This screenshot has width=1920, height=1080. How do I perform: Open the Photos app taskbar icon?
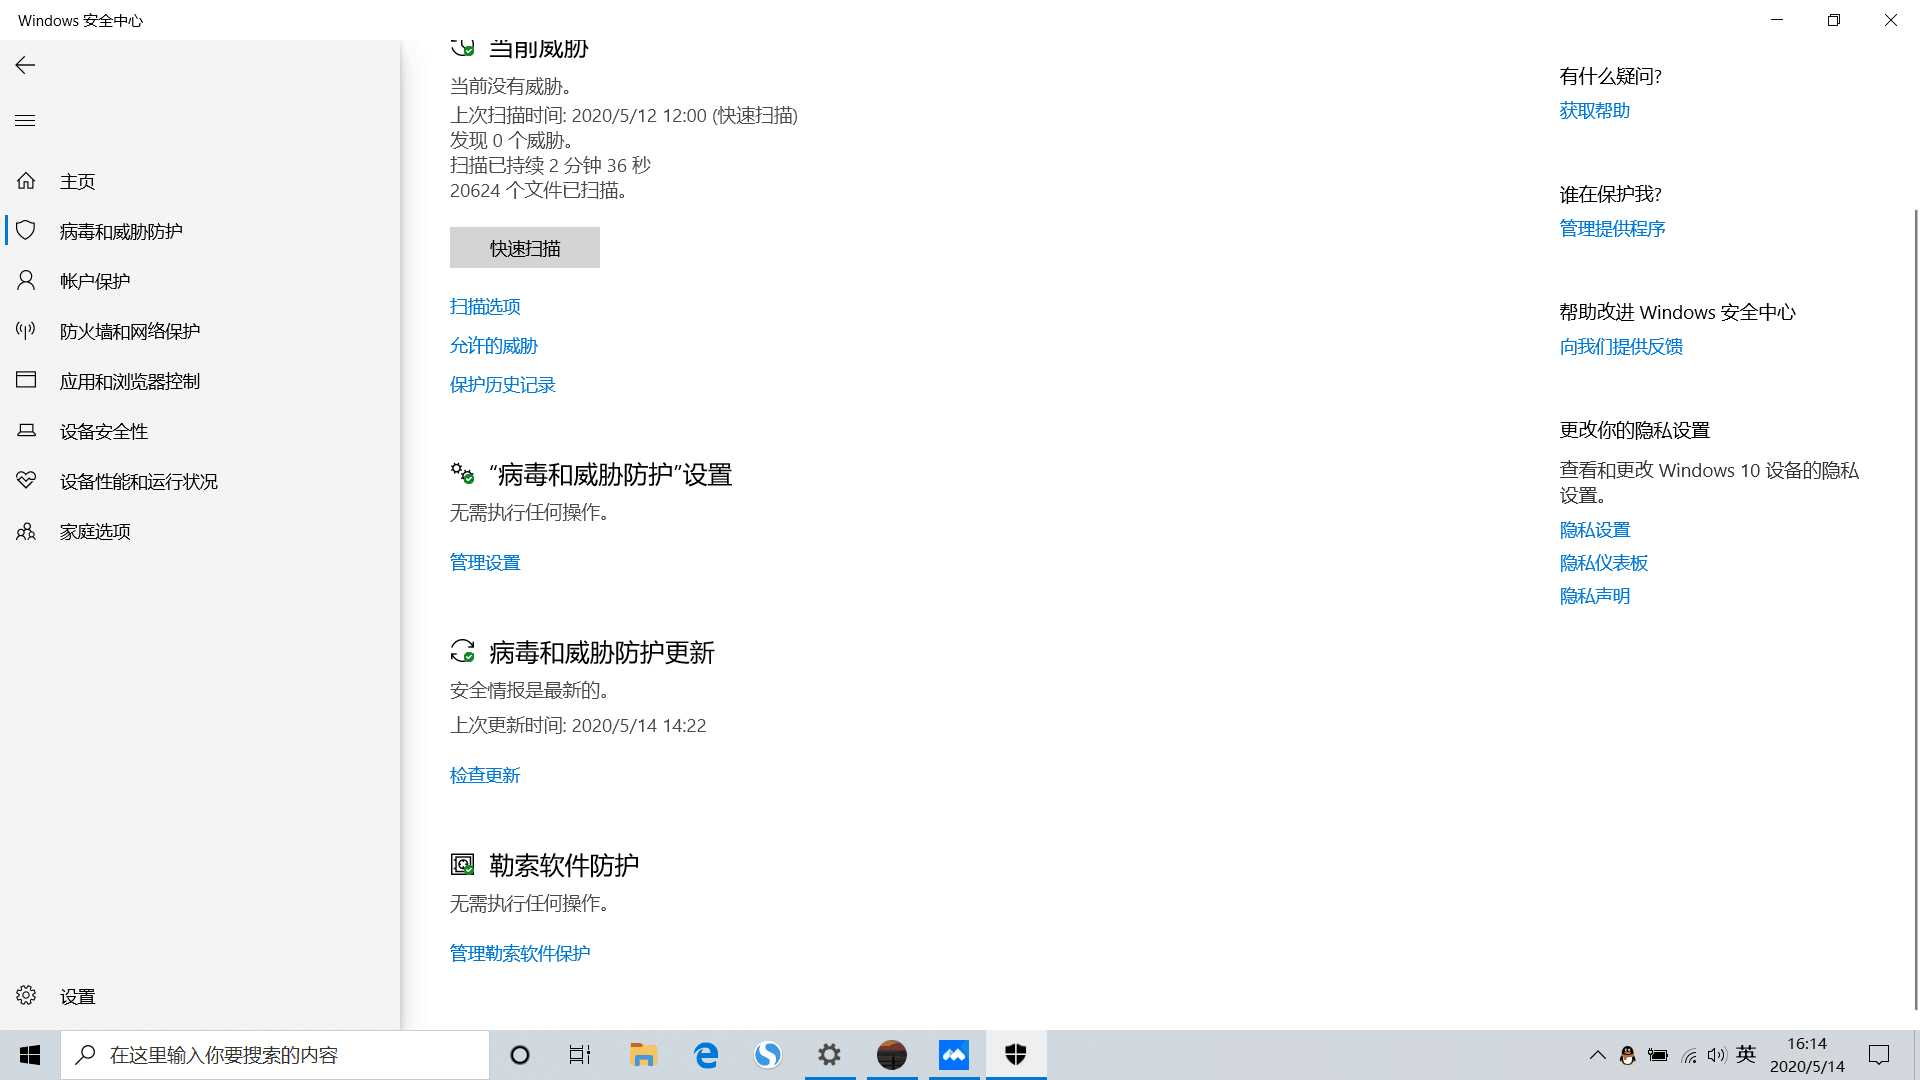[954, 1055]
